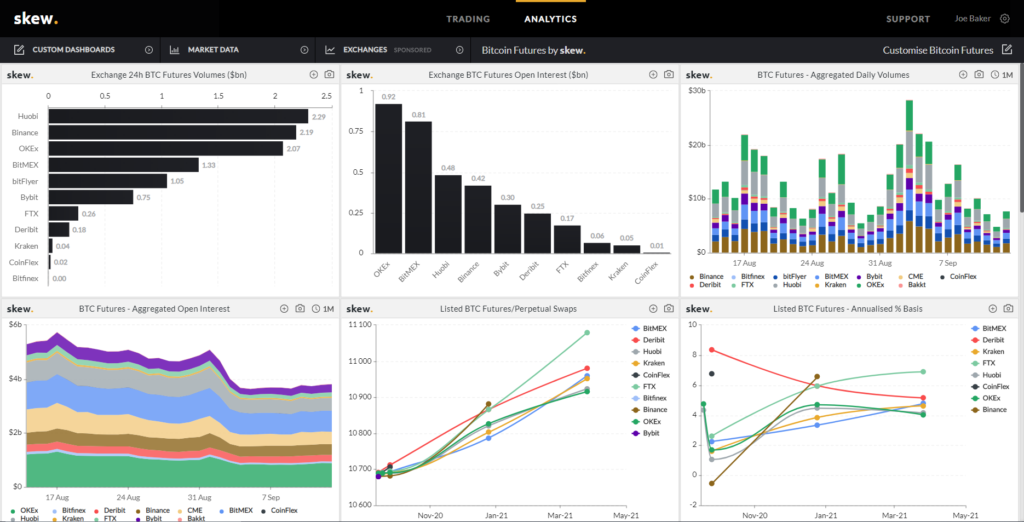Toggle CoinFlex series in Daily Volumes legend
Screen dimensions: 1024x522
(958, 276)
